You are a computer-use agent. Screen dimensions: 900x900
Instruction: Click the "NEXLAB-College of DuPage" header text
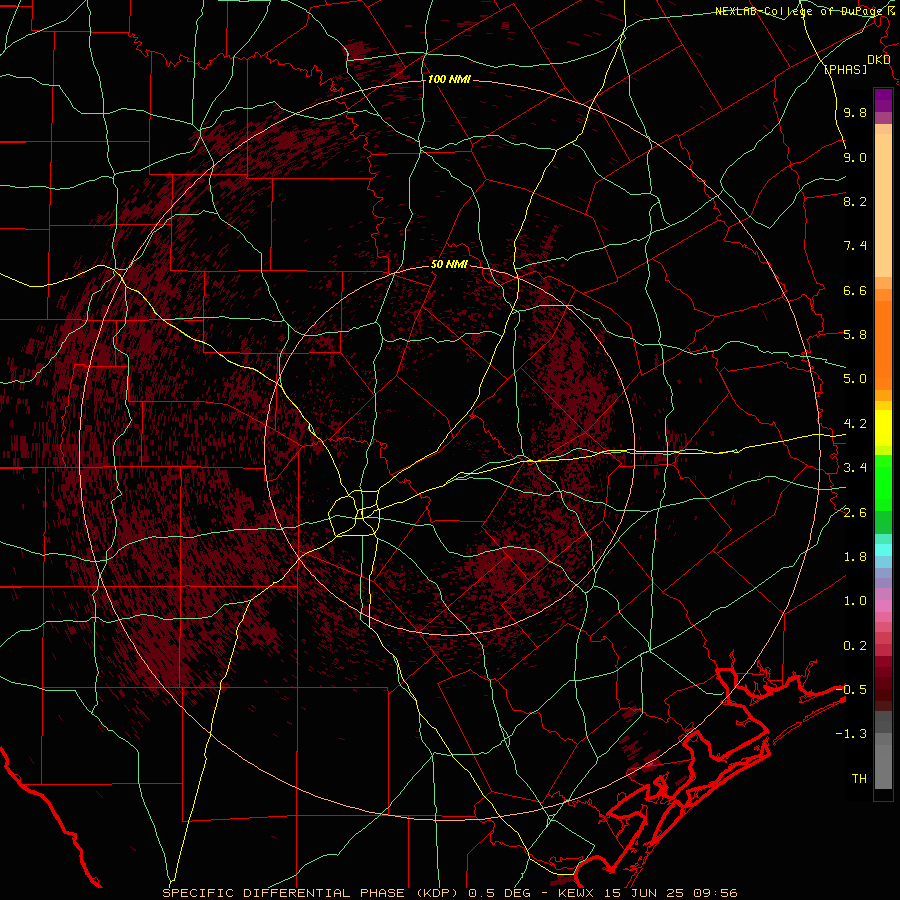click(801, 11)
